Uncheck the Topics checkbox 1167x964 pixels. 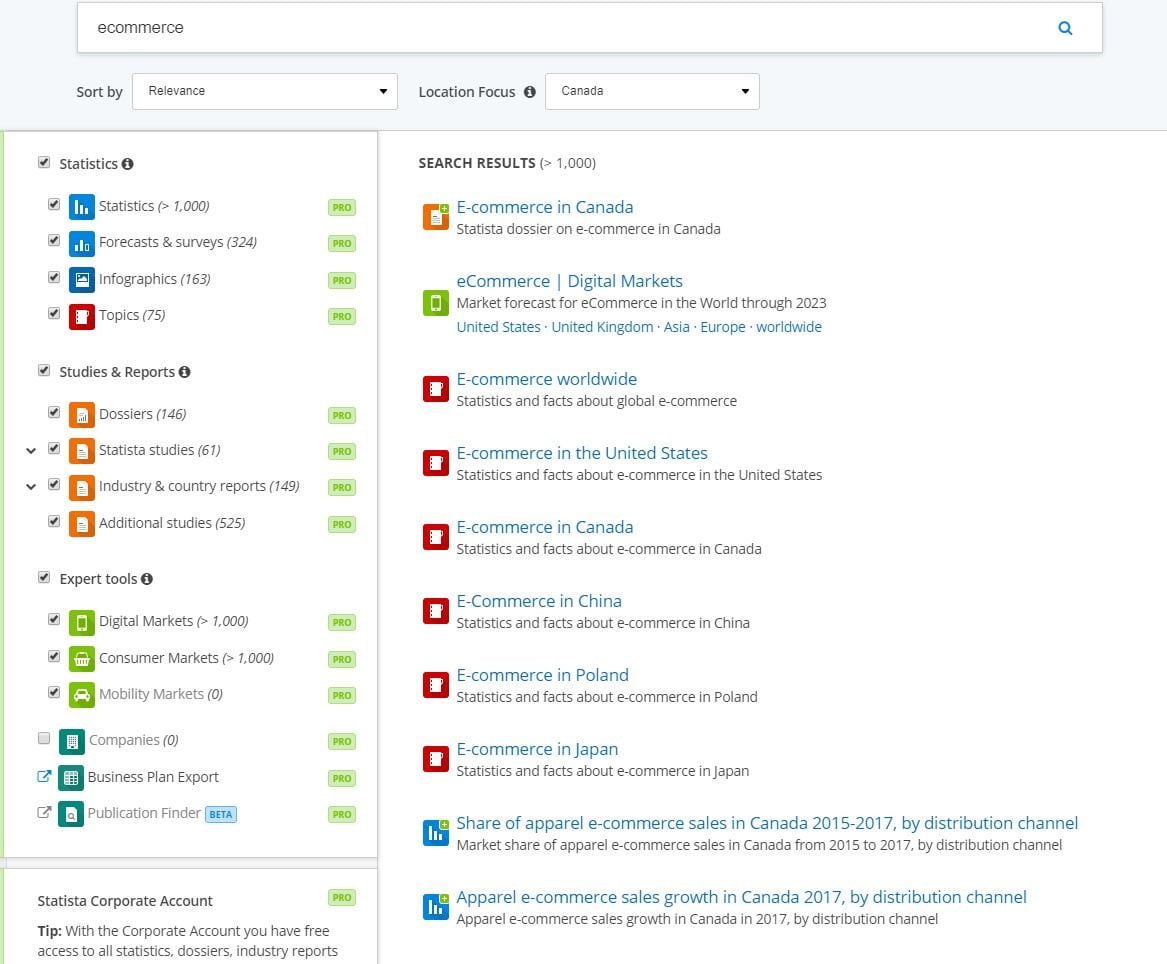[x=54, y=313]
